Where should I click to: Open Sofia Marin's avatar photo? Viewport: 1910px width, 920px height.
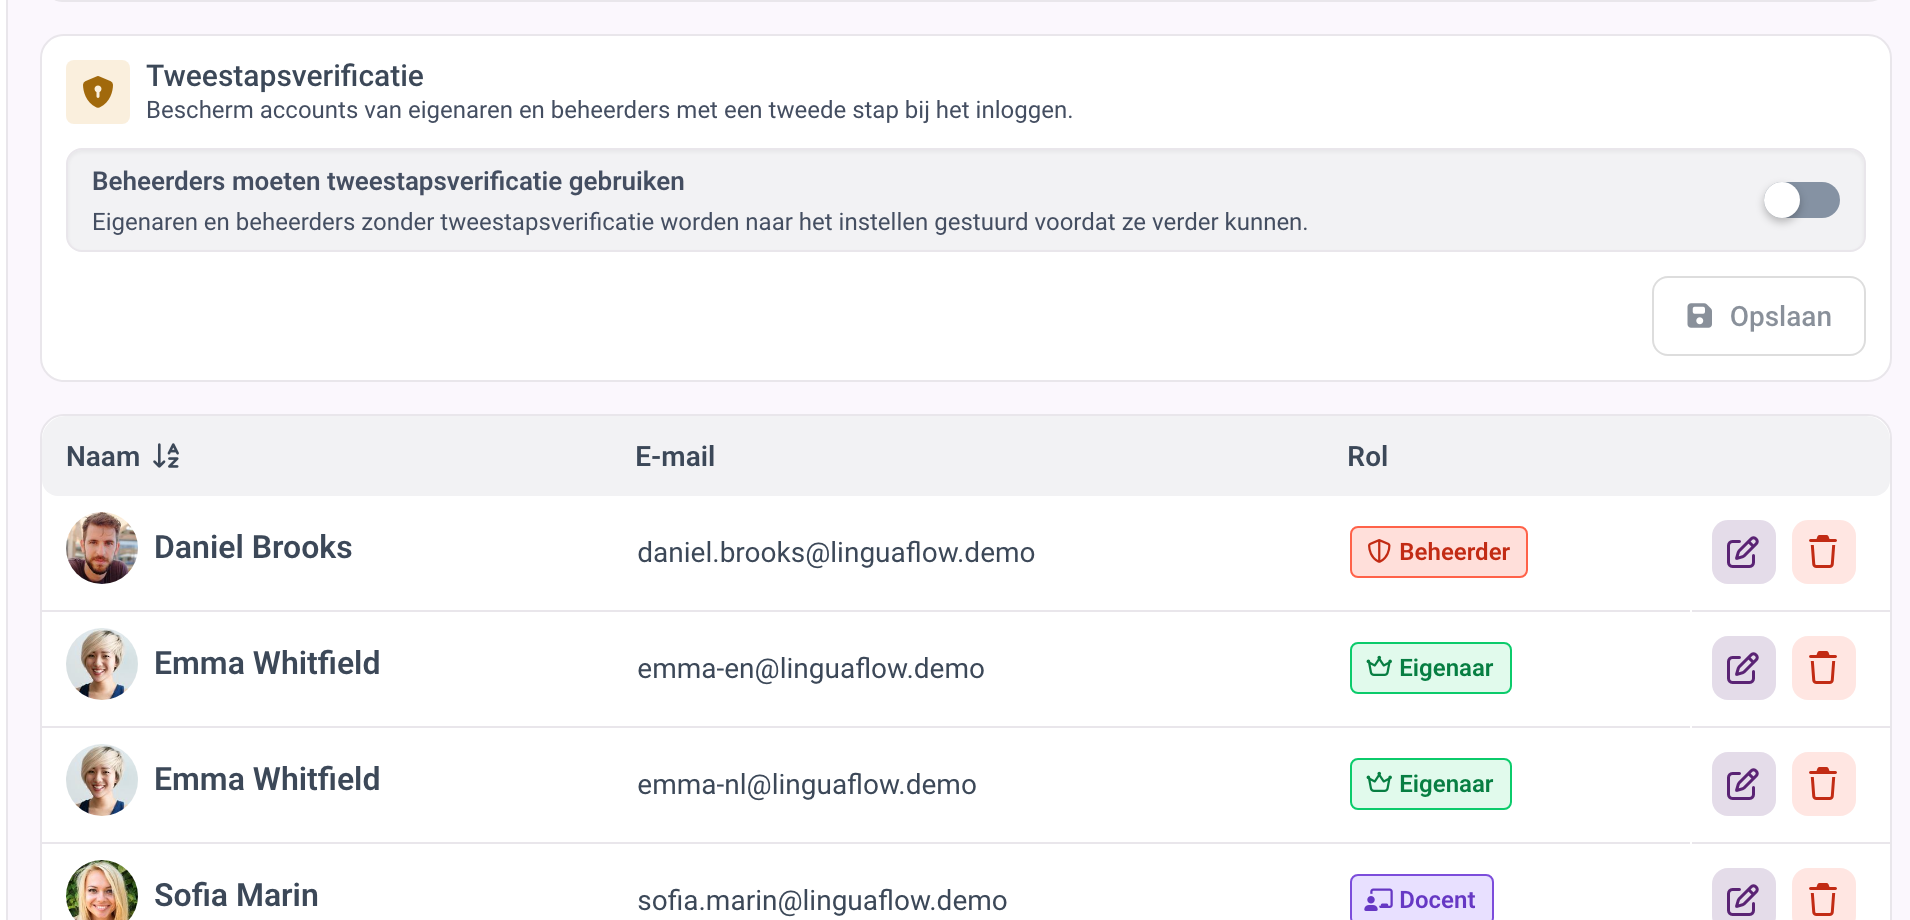tap(102, 892)
